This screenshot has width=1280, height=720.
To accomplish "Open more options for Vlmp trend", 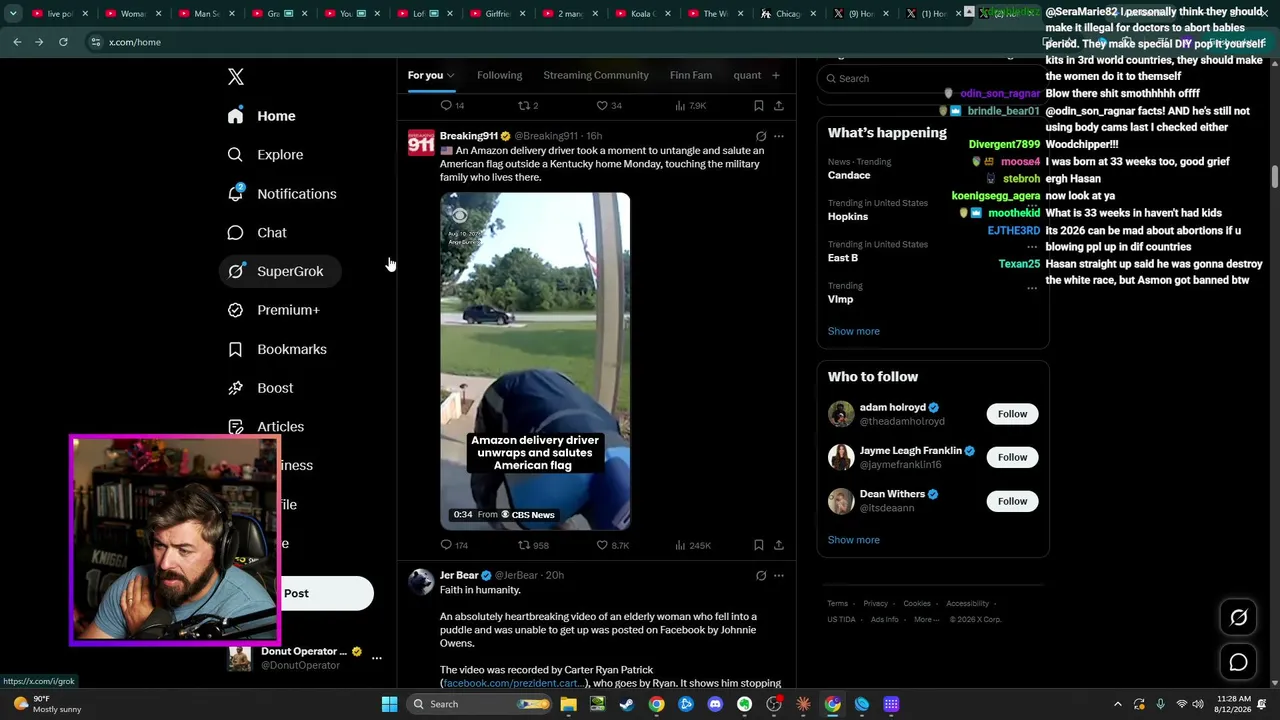I will point(1032,288).
